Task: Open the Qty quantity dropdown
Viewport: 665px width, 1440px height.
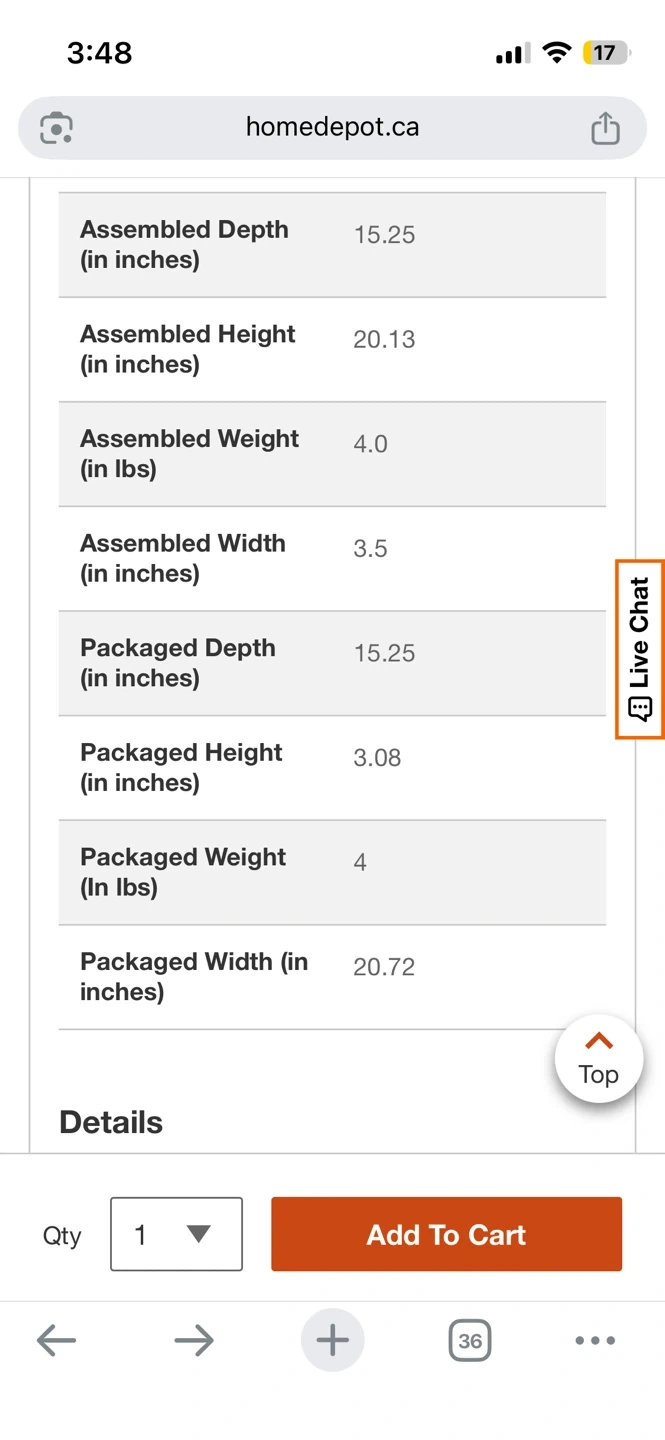Action: (176, 1234)
